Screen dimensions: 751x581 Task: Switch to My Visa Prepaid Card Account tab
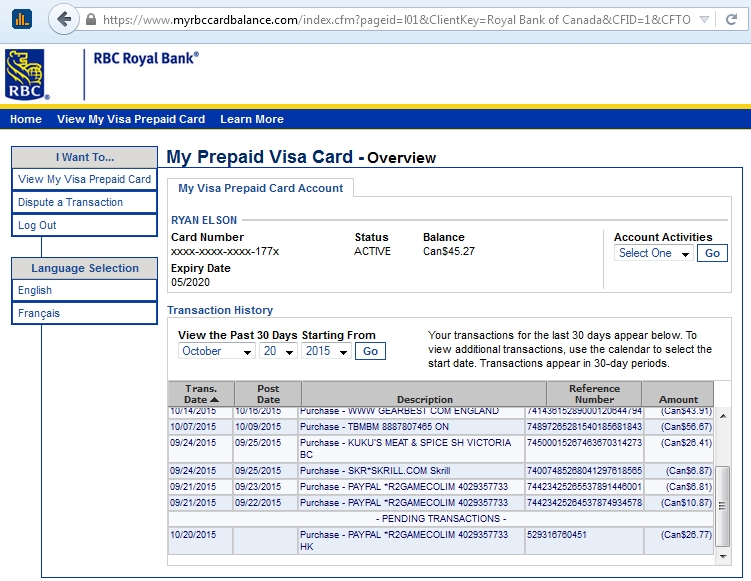click(x=261, y=188)
